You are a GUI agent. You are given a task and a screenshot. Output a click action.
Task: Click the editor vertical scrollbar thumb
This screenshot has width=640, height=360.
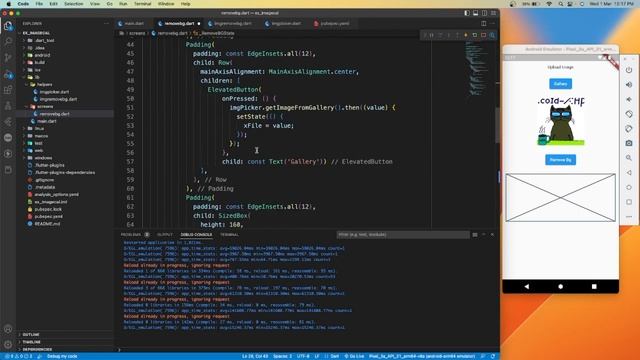tap(497, 125)
